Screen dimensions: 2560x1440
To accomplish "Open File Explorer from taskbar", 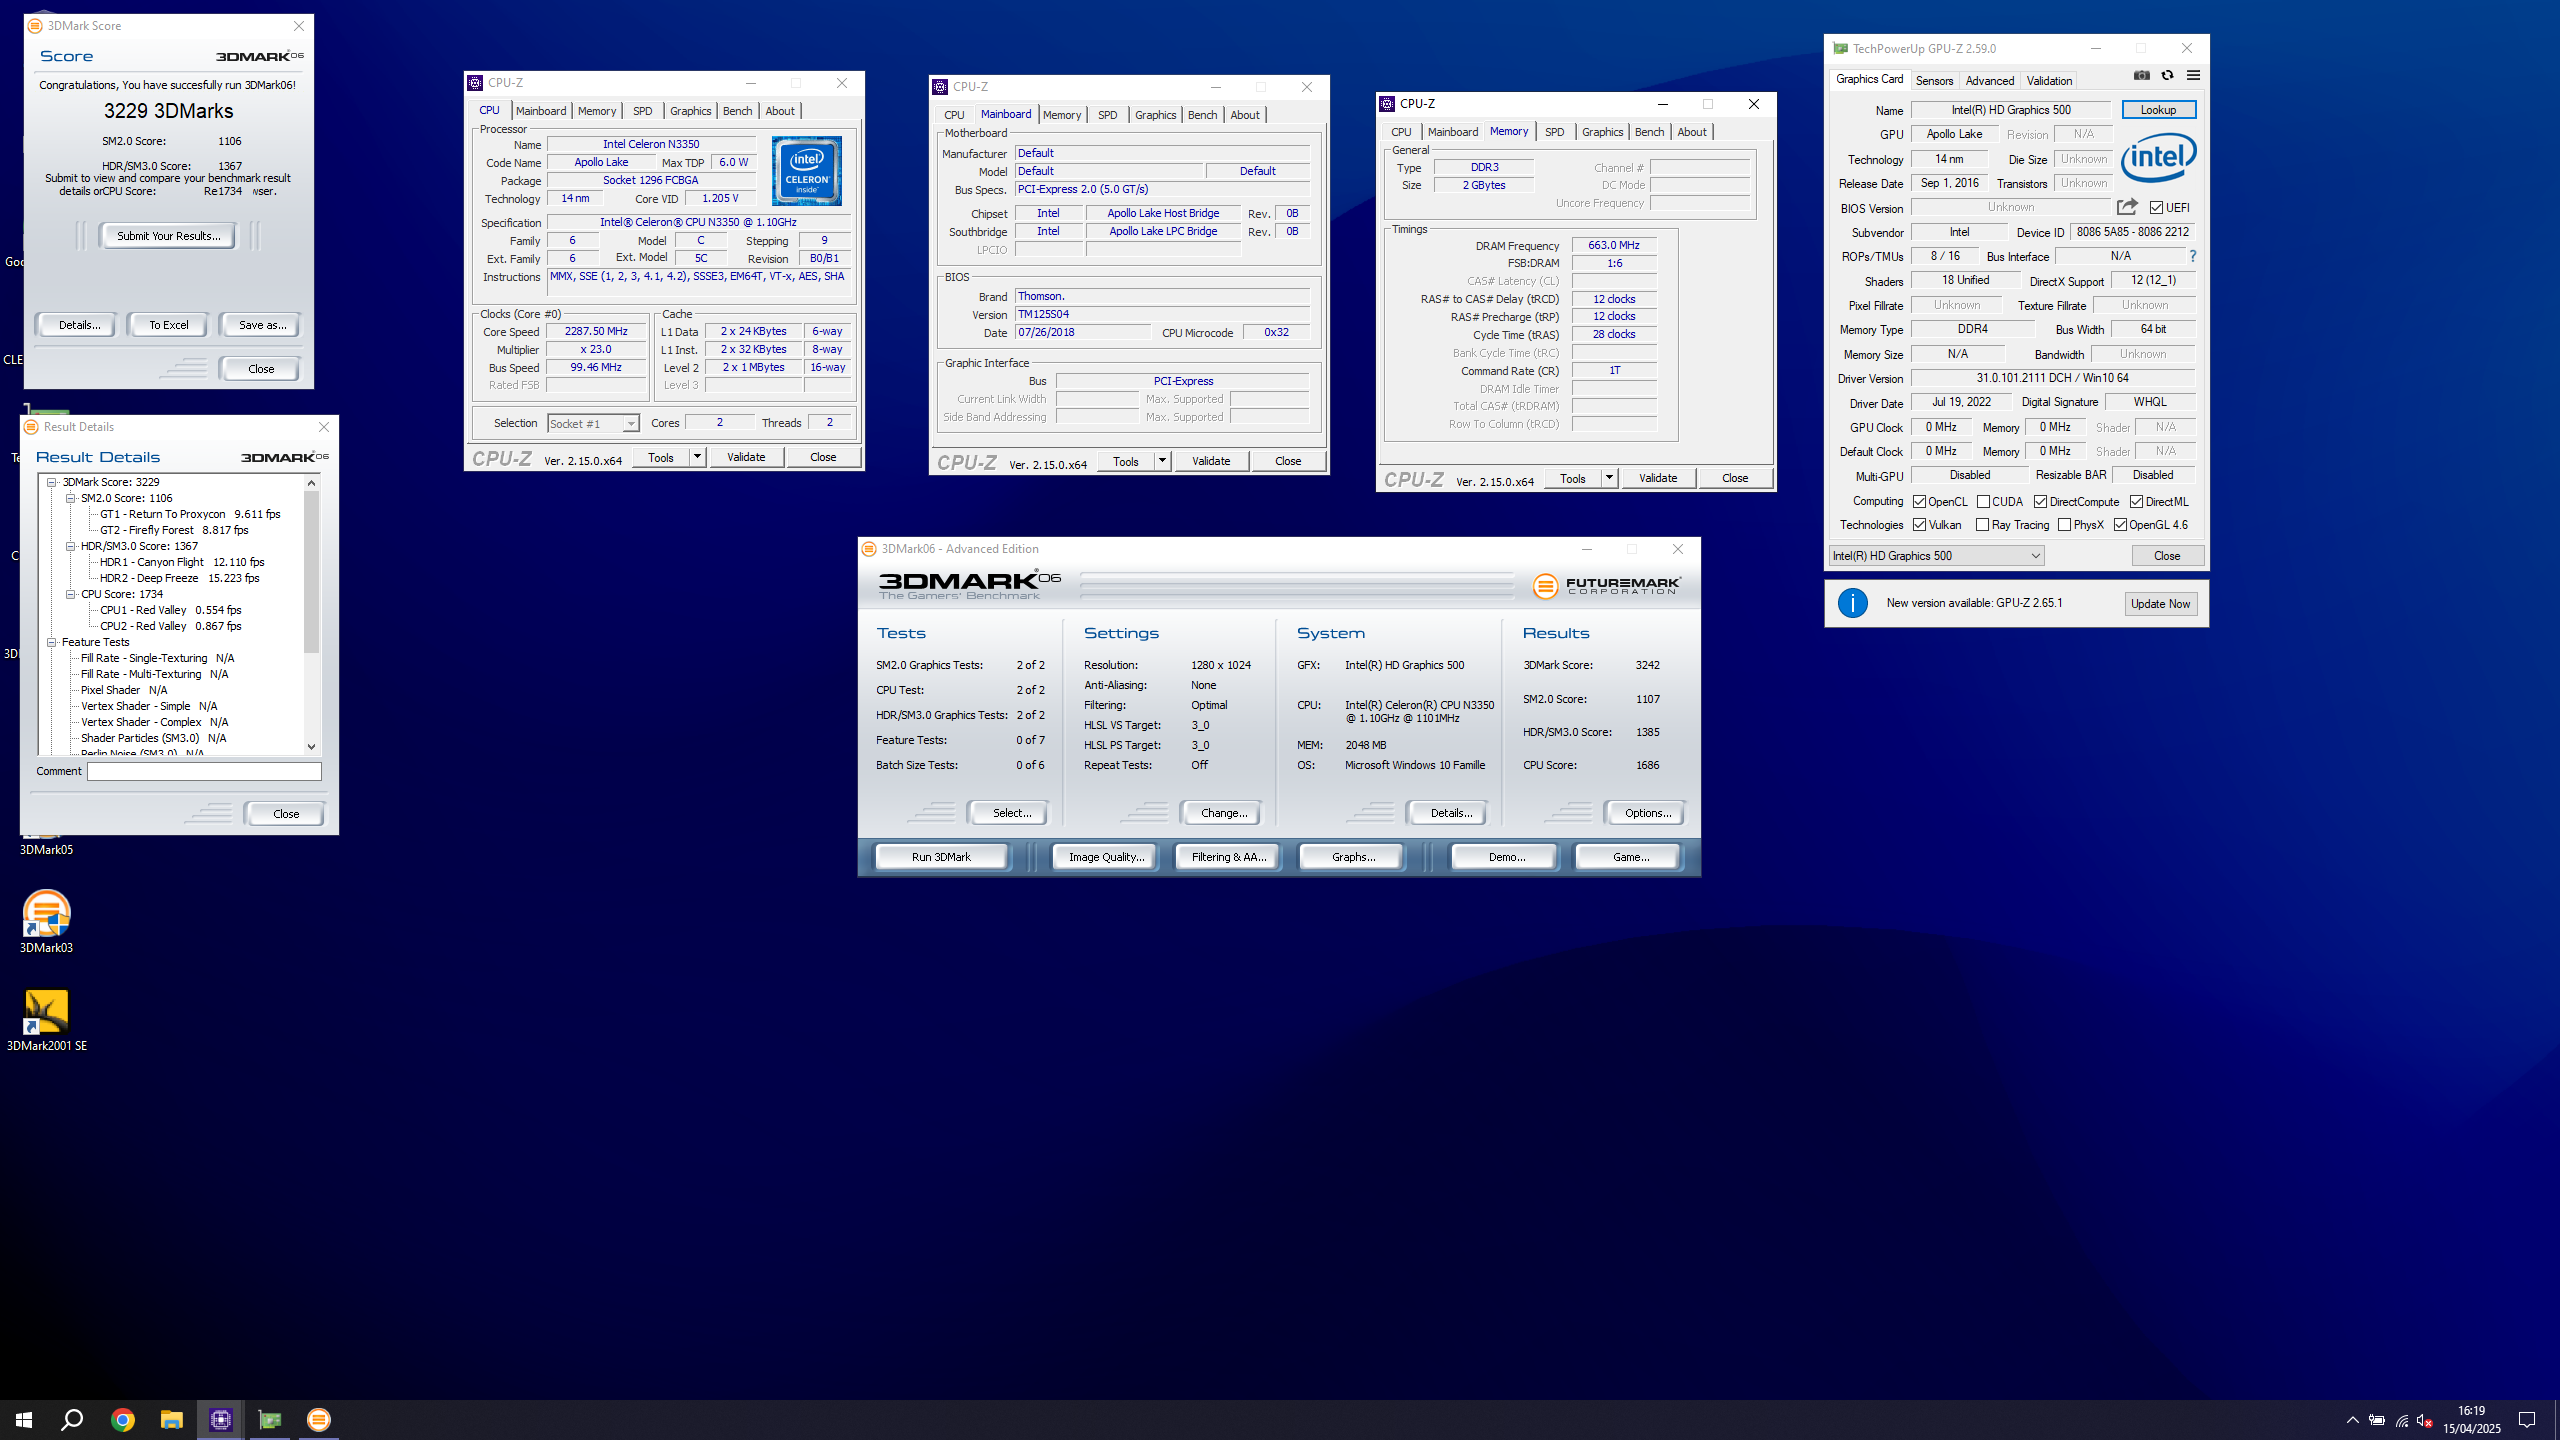I will click(171, 1419).
